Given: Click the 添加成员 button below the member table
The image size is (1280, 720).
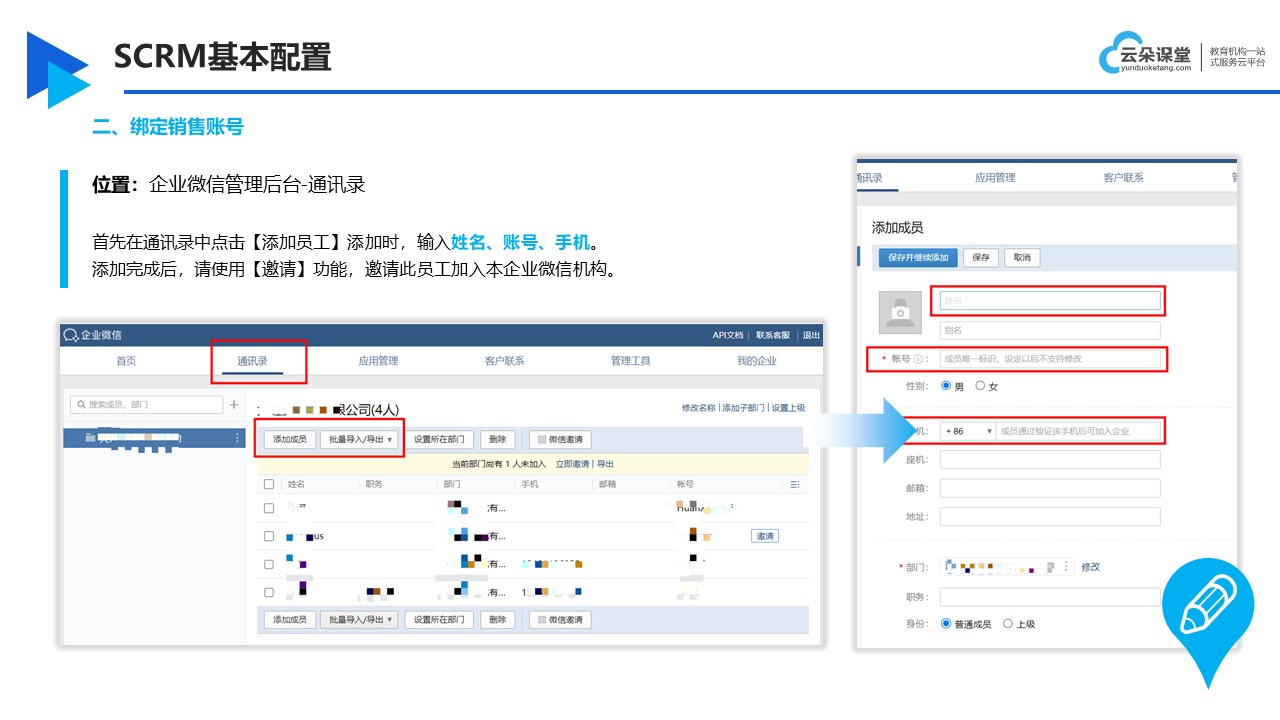Looking at the screenshot, I should pos(290,620).
